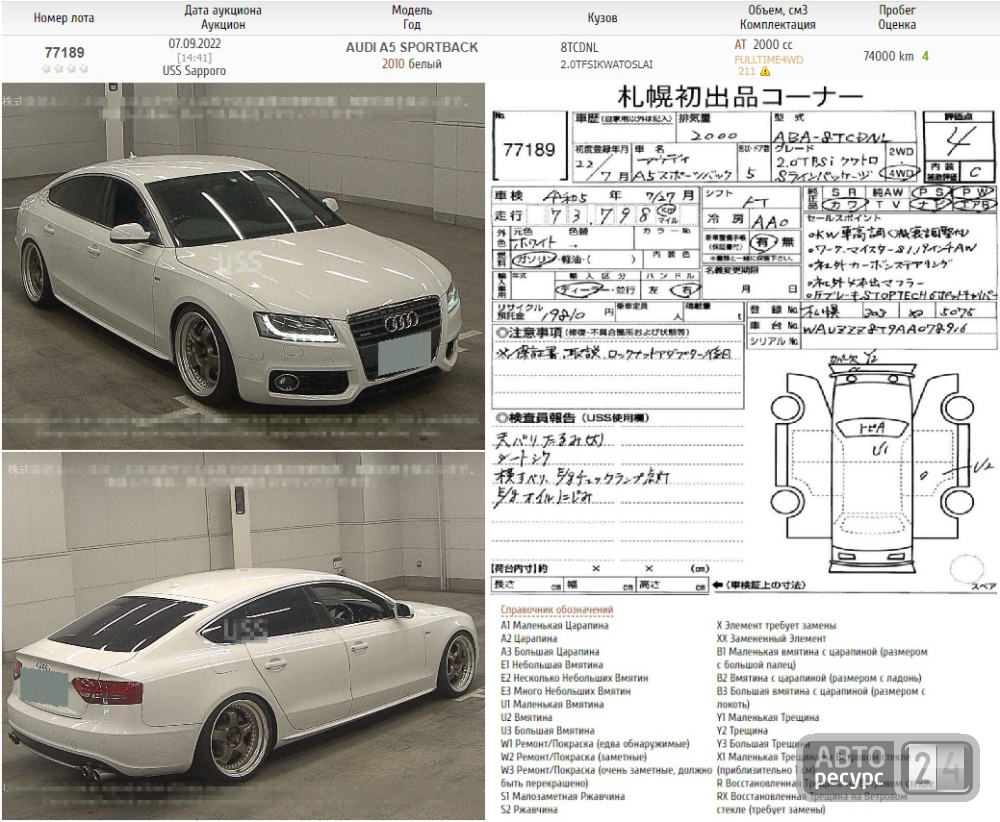Open the front view car photo
Screen dimensions: 1000x822
(243, 266)
